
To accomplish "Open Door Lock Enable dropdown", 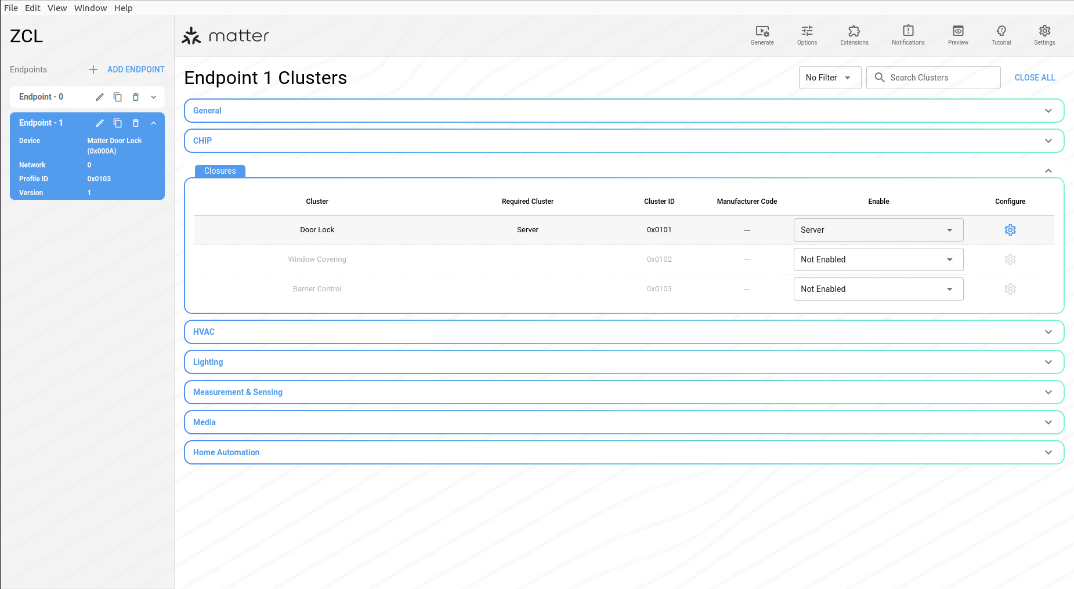I will 878,230.
